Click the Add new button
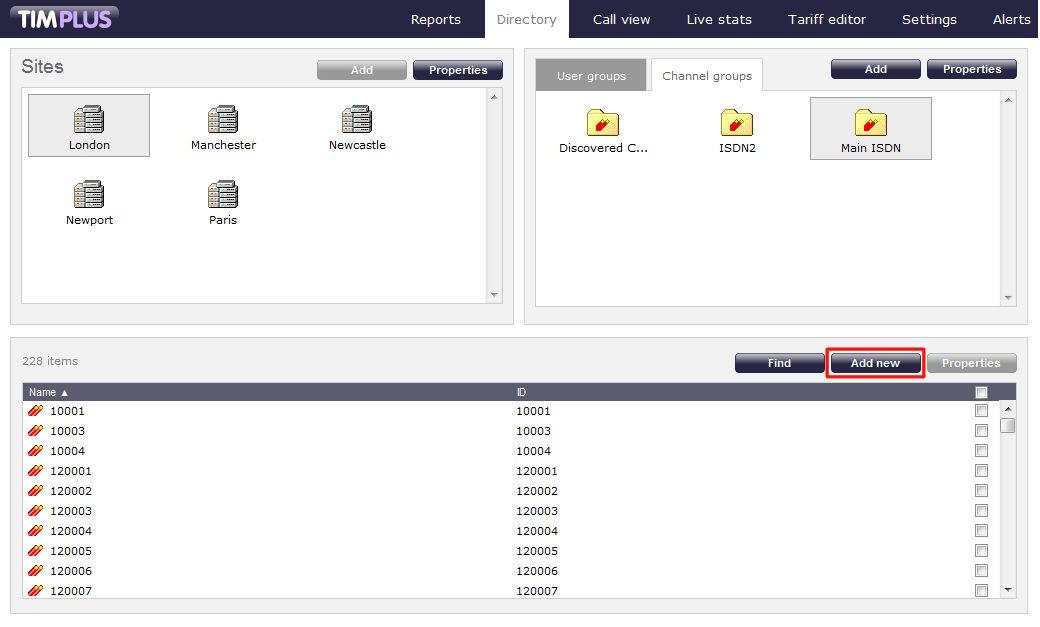The width and height of the screenshot is (1040, 627). tap(875, 363)
